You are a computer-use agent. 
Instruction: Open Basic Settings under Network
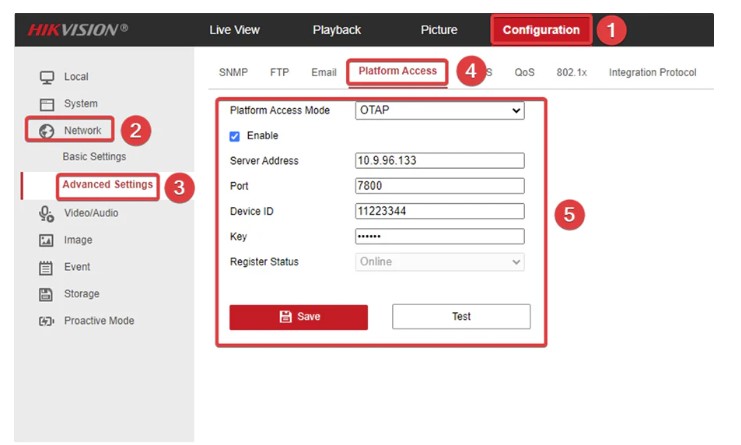point(94,156)
